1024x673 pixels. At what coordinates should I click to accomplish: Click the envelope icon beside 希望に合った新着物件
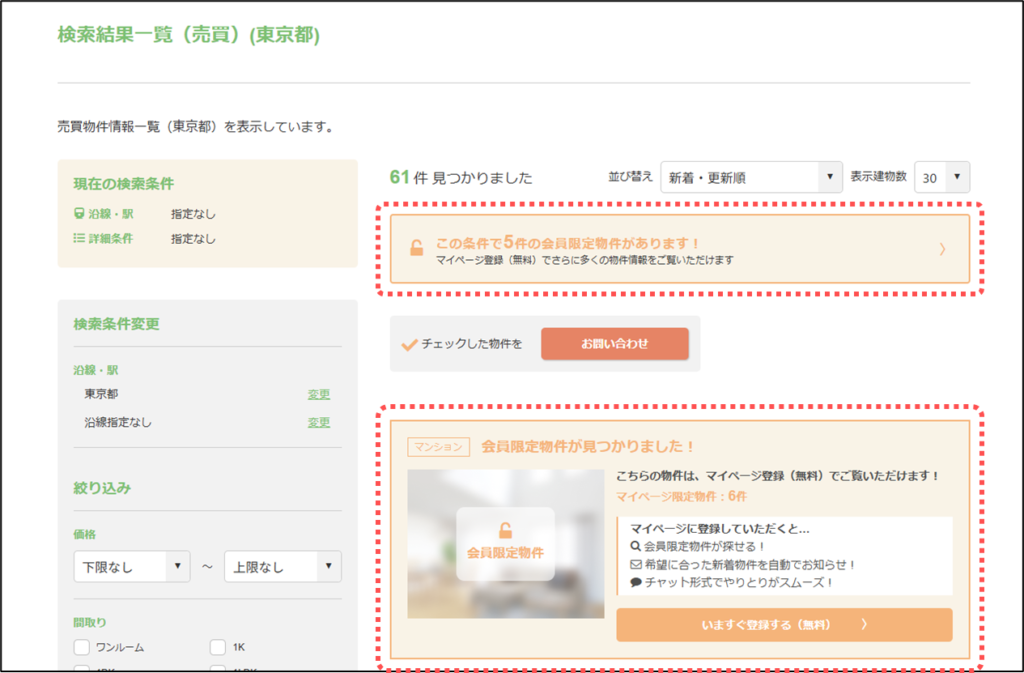[636, 564]
